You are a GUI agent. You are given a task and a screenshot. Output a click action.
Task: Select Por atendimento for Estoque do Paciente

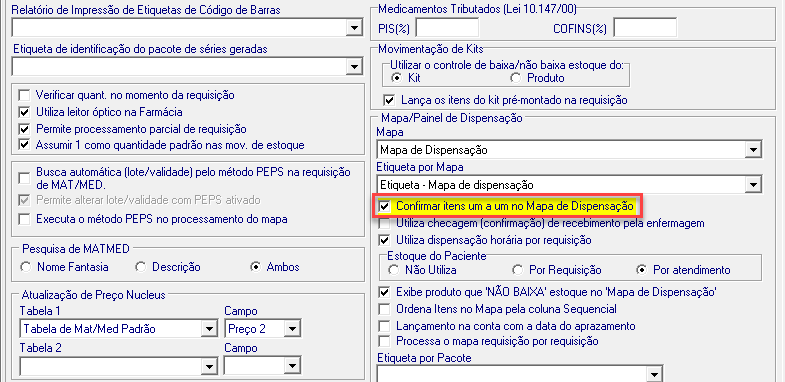641,270
